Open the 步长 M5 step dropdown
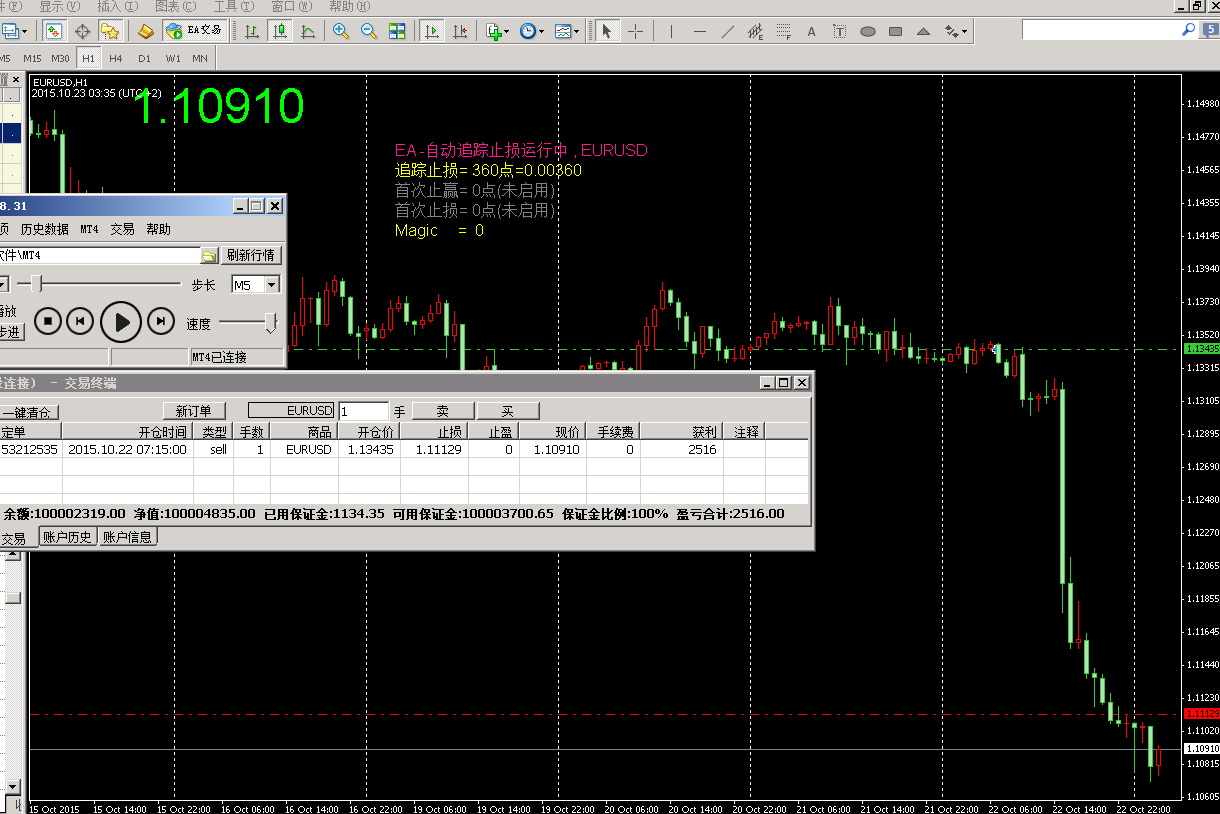 point(271,285)
